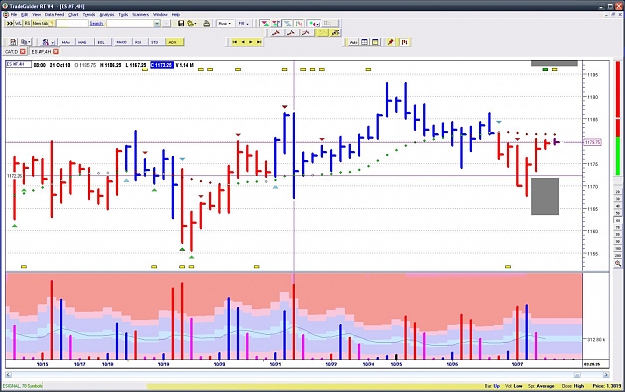The image size is (625, 392).
Task: Toggle the MAv indicator button
Action: (x=66, y=42)
